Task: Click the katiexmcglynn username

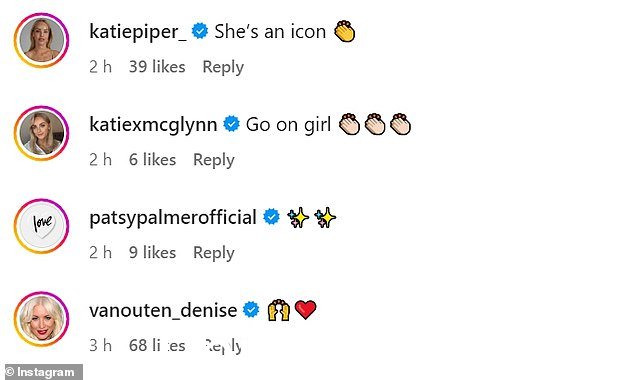Action: coord(153,125)
